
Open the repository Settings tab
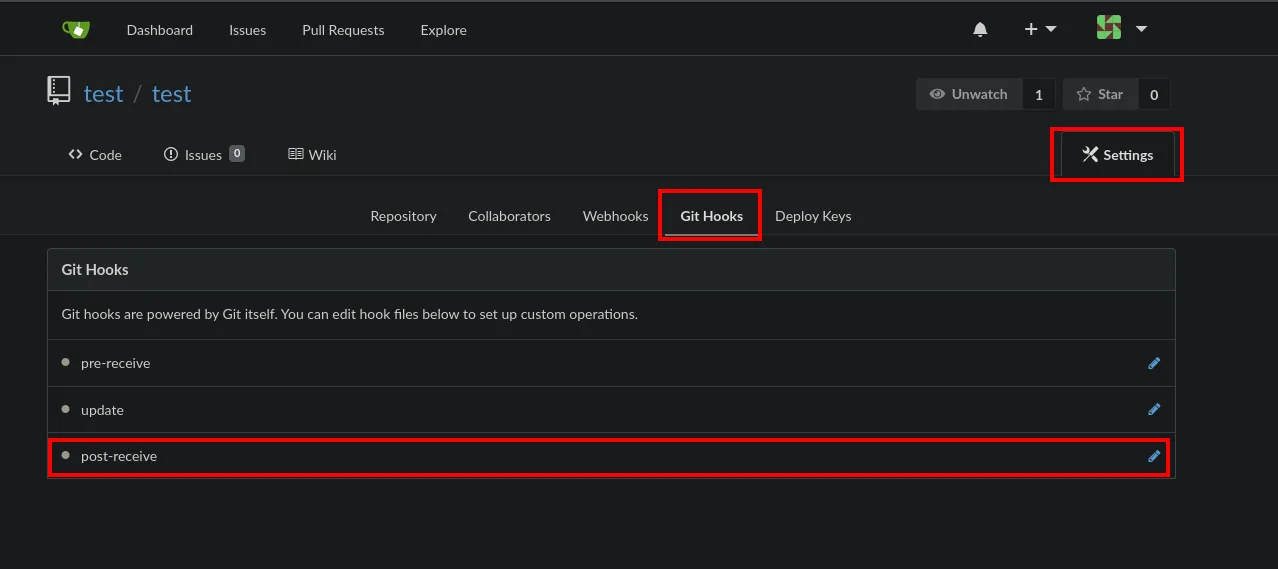1117,154
